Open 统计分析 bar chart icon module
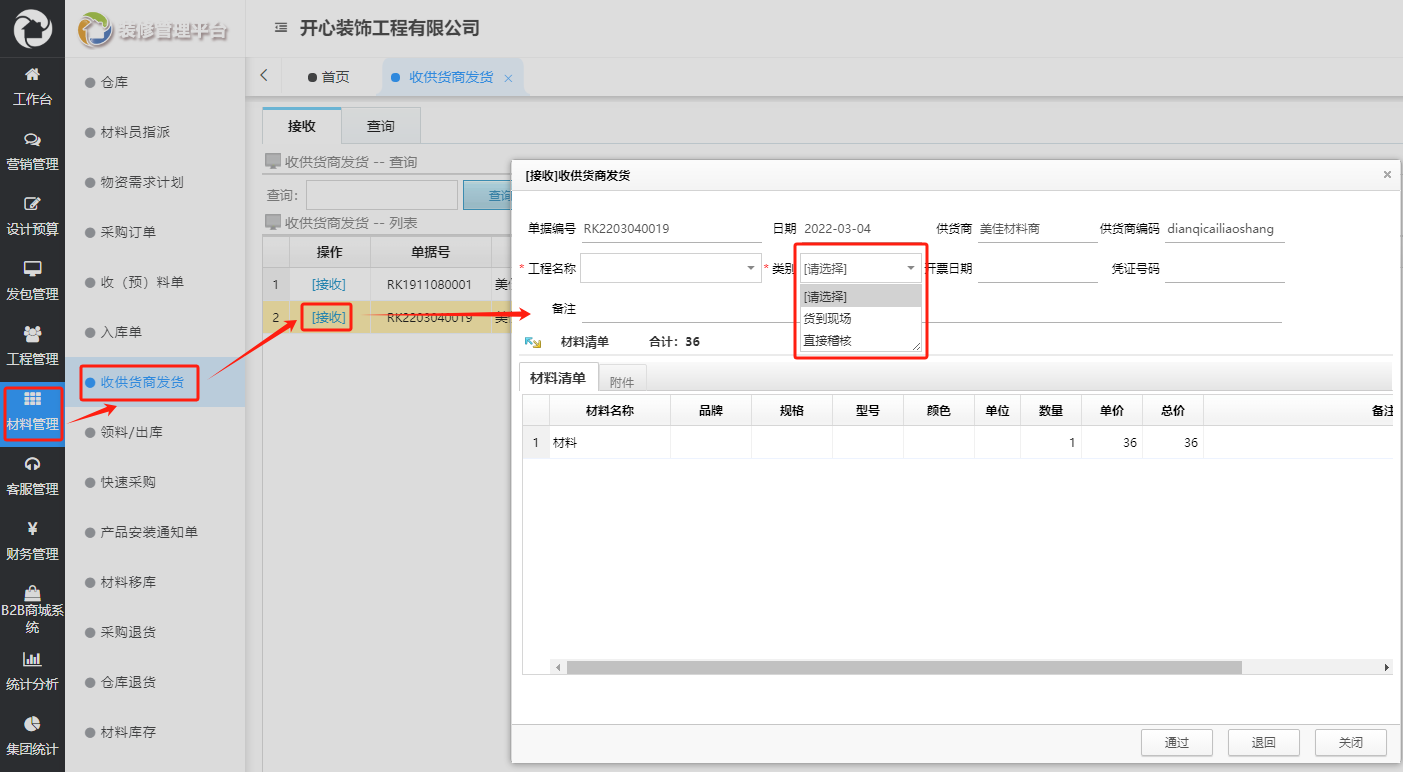 32,659
